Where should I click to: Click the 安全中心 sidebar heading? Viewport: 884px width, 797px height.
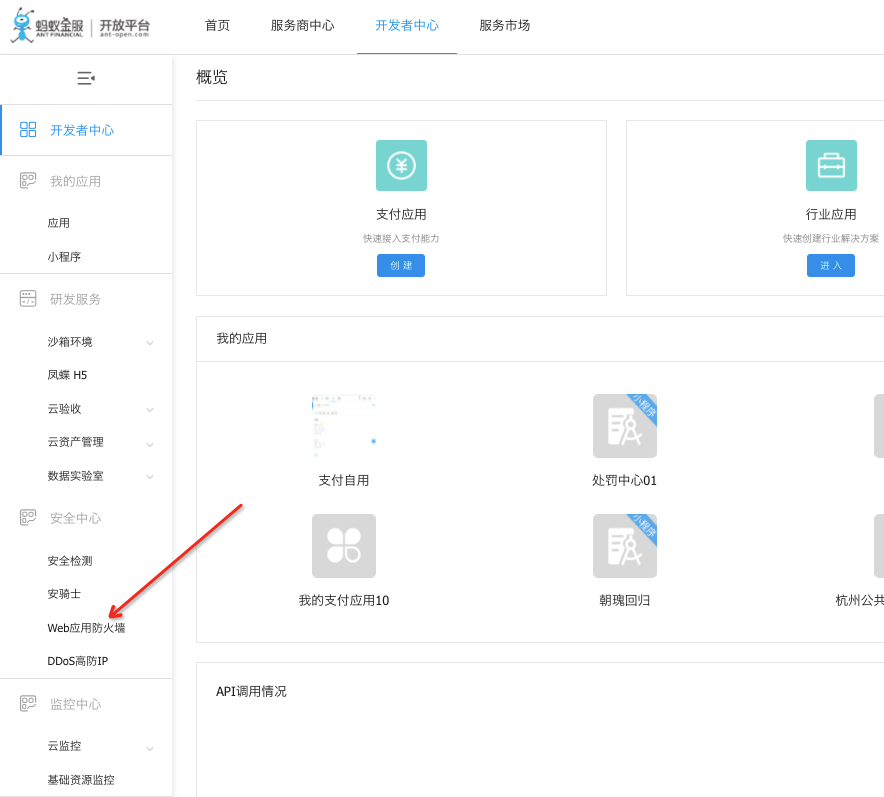tap(76, 518)
